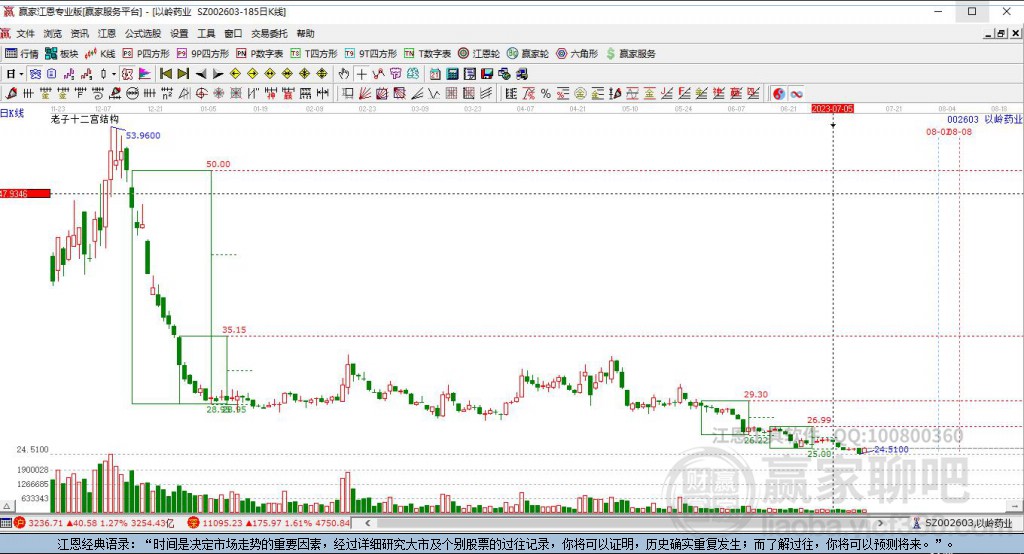
Task: Click the 11095.23 index value in status bar
Action: (224, 523)
